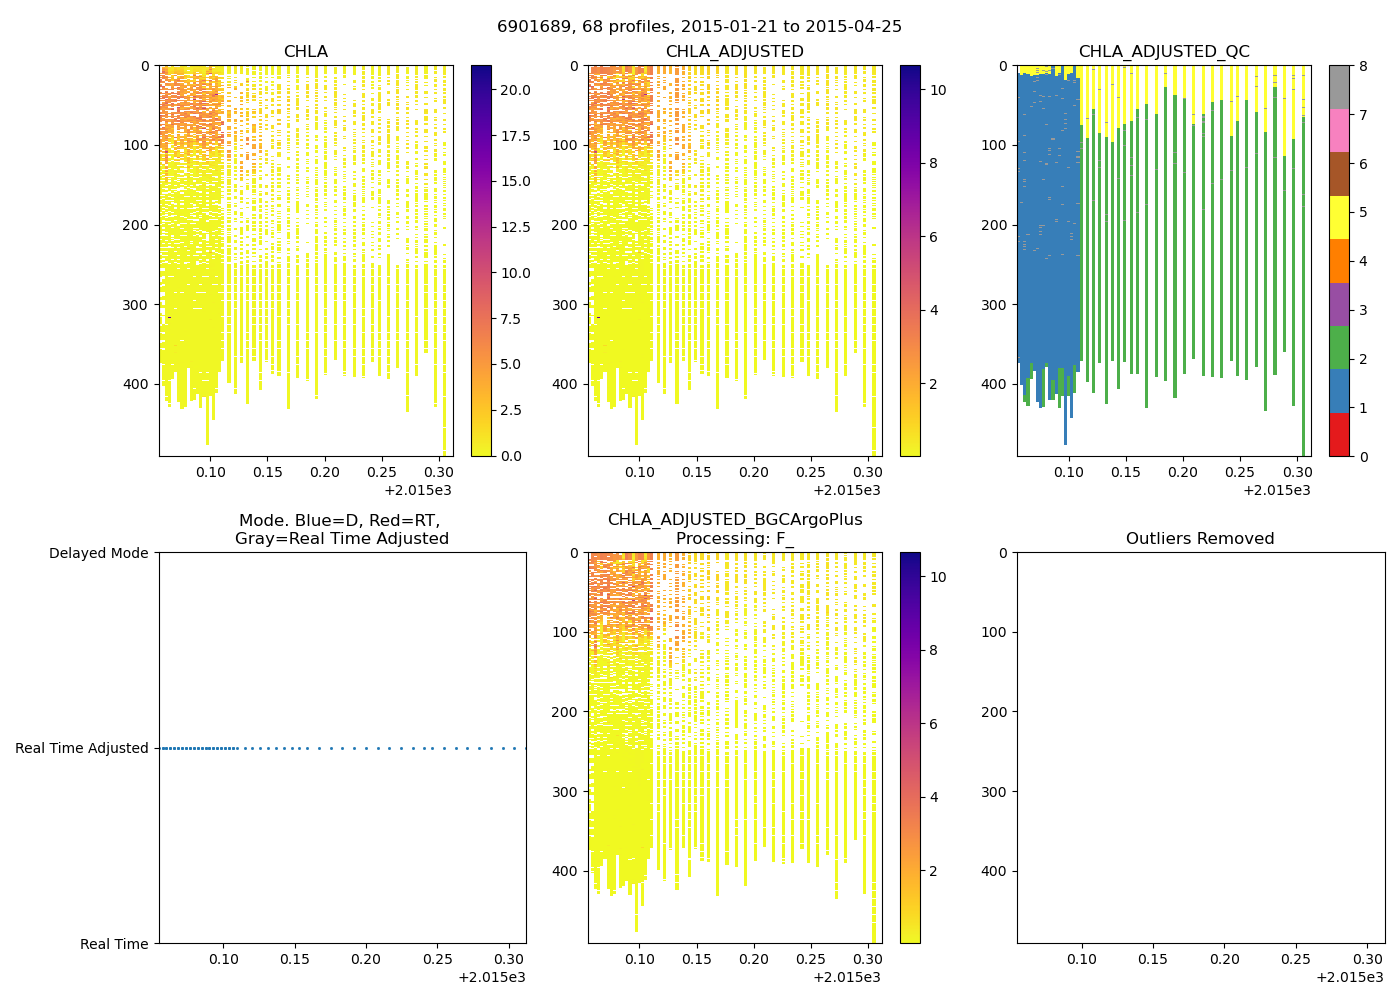Click the Delayed Mode axis label
This screenshot has width=1400, height=1000.
pyautogui.click(x=98, y=553)
